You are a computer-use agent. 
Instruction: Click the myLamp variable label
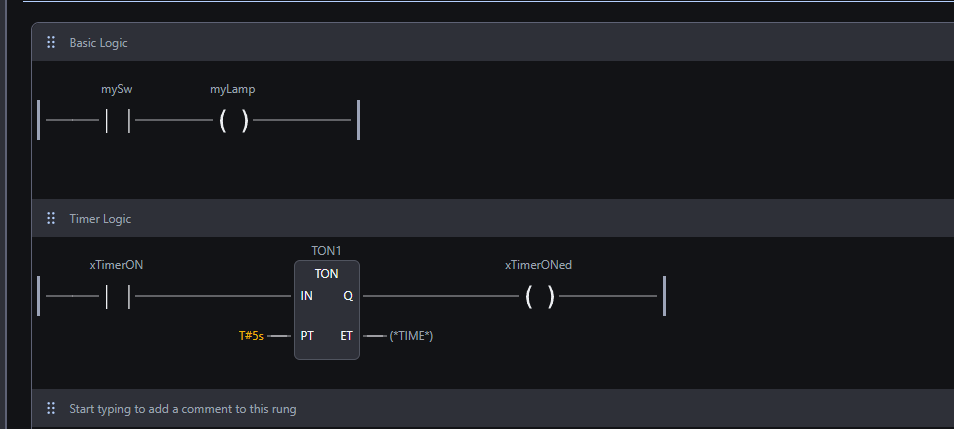[x=233, y=89]
